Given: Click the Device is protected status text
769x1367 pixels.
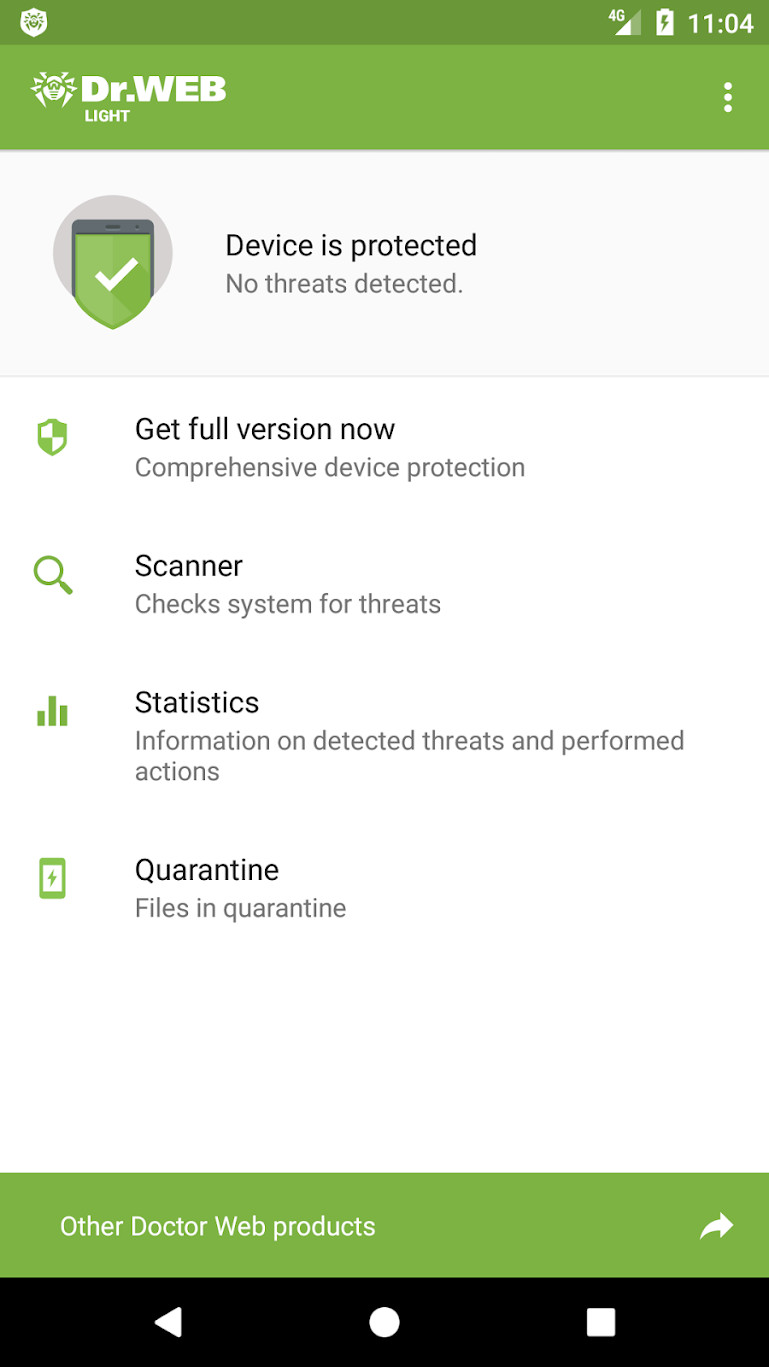Looking at the screenshot, I should tap(351, 246).
